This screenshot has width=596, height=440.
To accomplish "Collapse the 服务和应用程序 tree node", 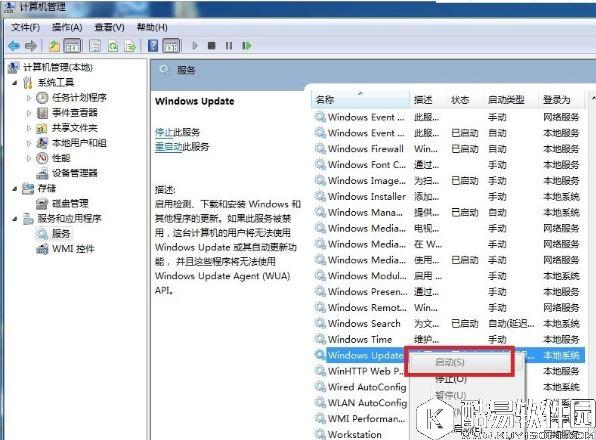I will 14,218.
